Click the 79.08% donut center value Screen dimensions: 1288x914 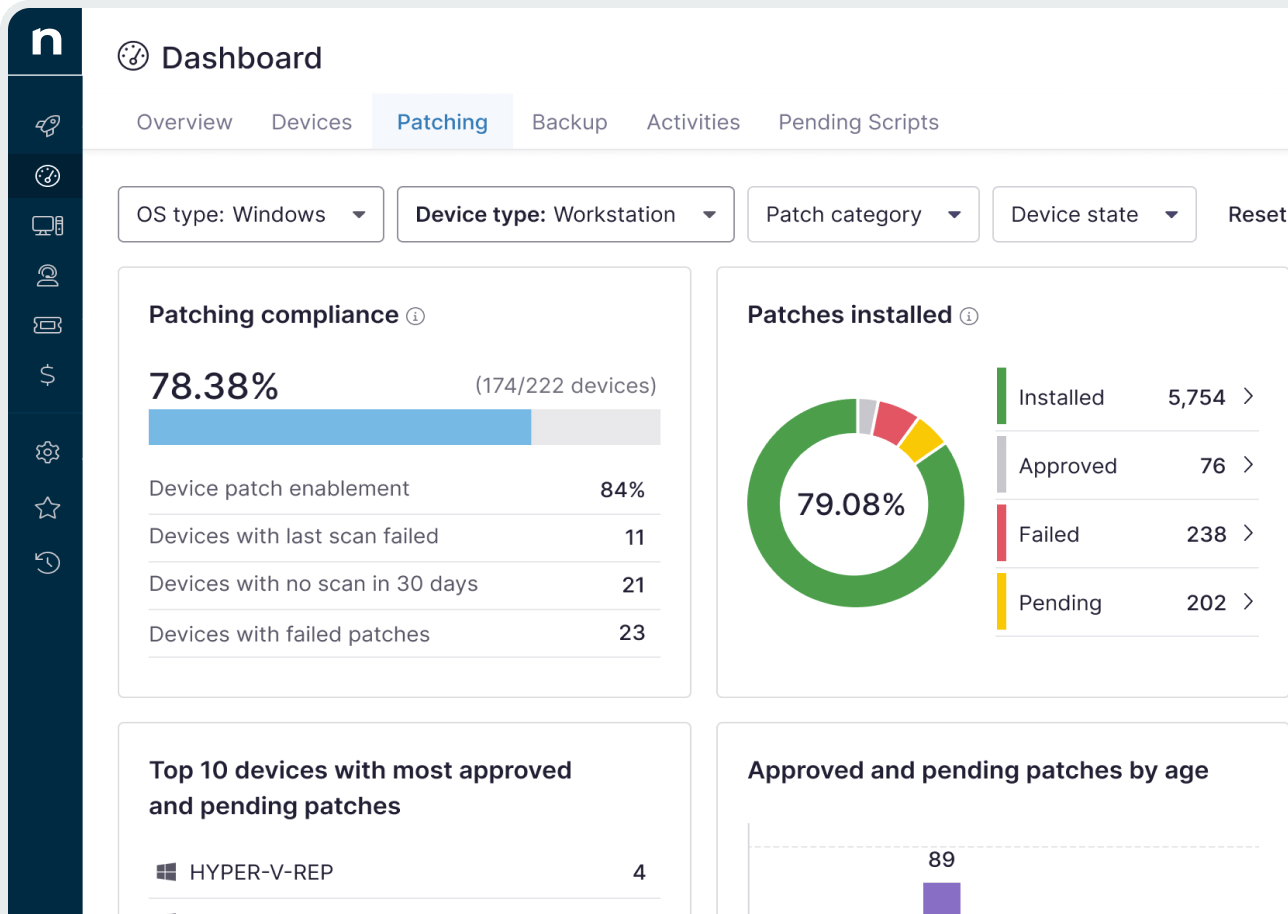click(x=851, y=504)
